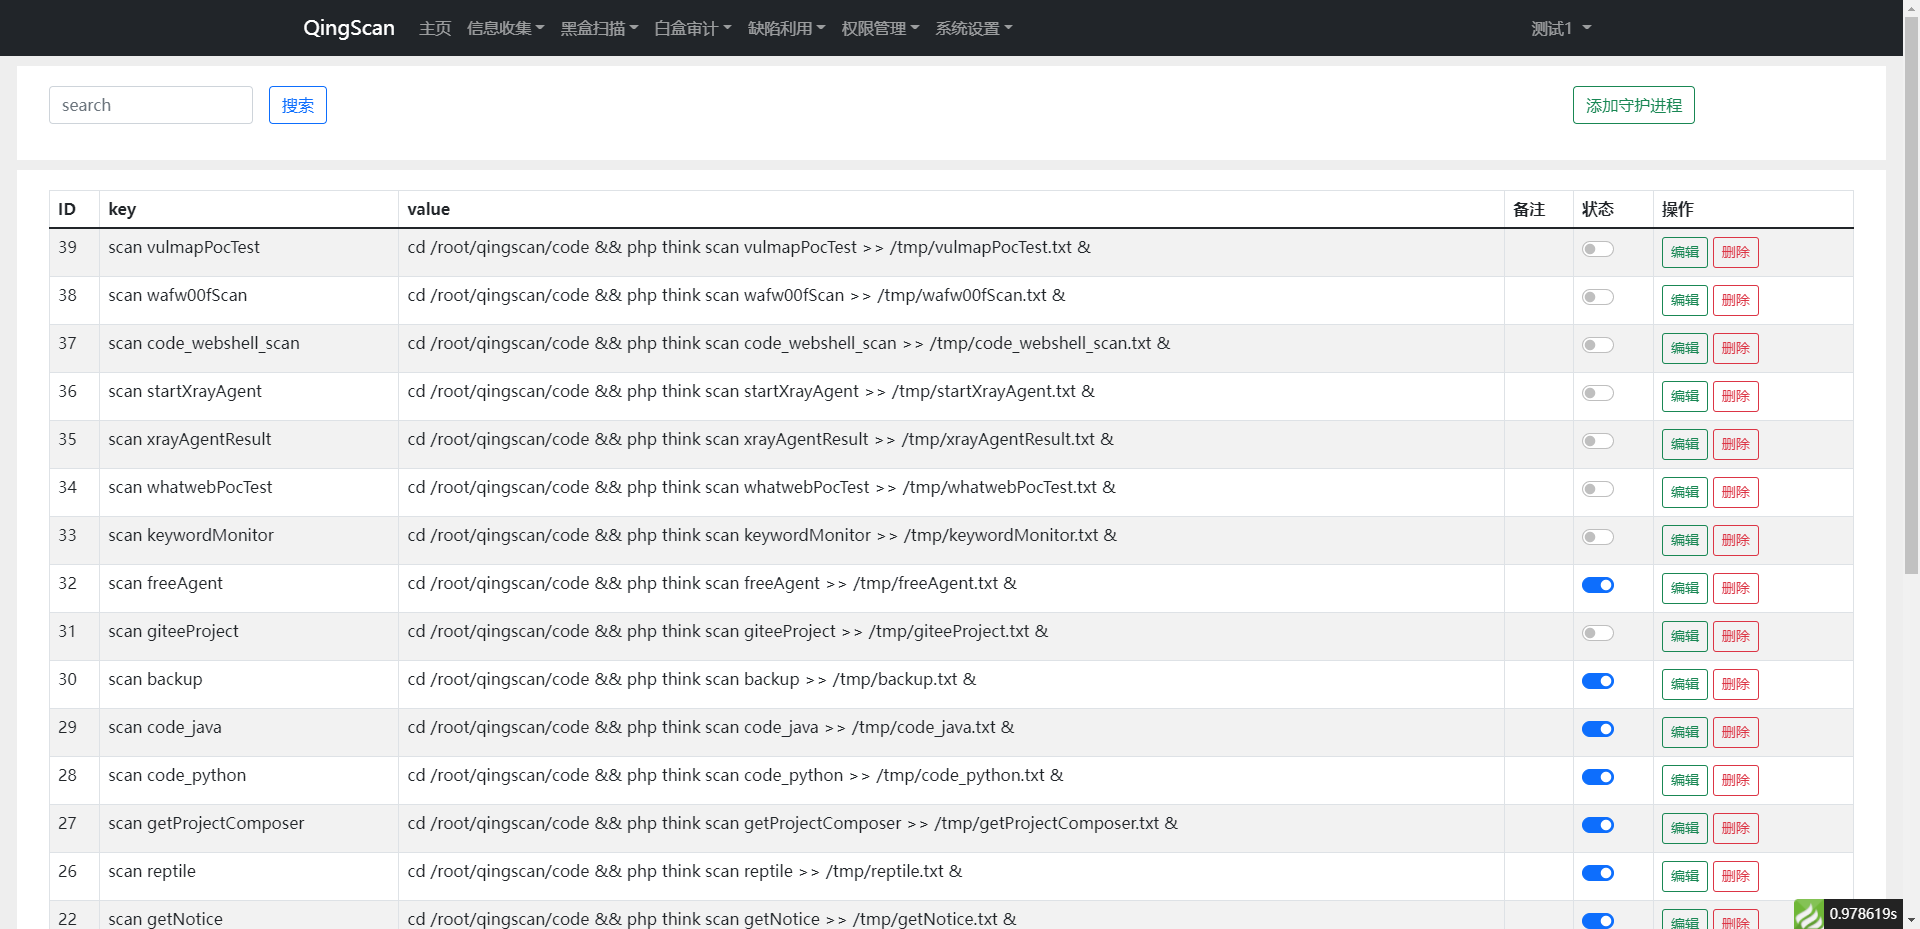Edit the scan keywordMonitor row
The image size is (1920, 929).
click(1685, 540)
